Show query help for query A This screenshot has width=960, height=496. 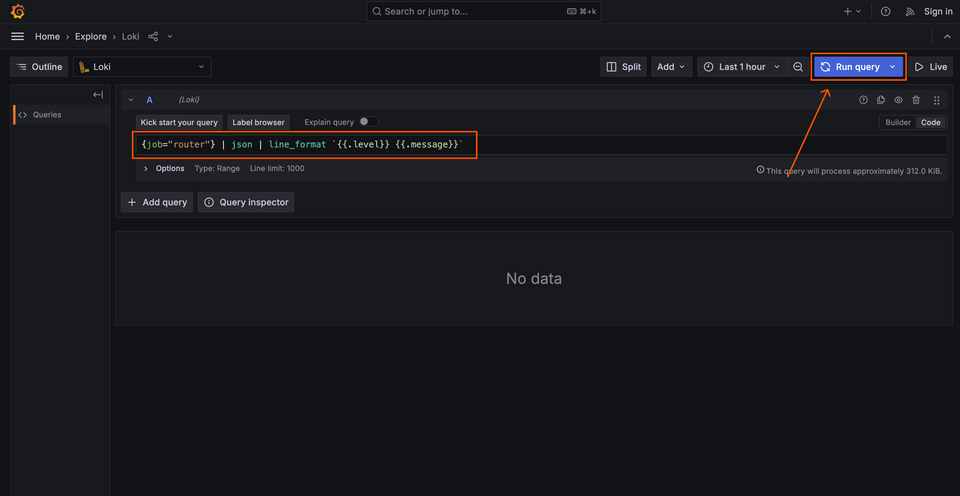(863, 100)
